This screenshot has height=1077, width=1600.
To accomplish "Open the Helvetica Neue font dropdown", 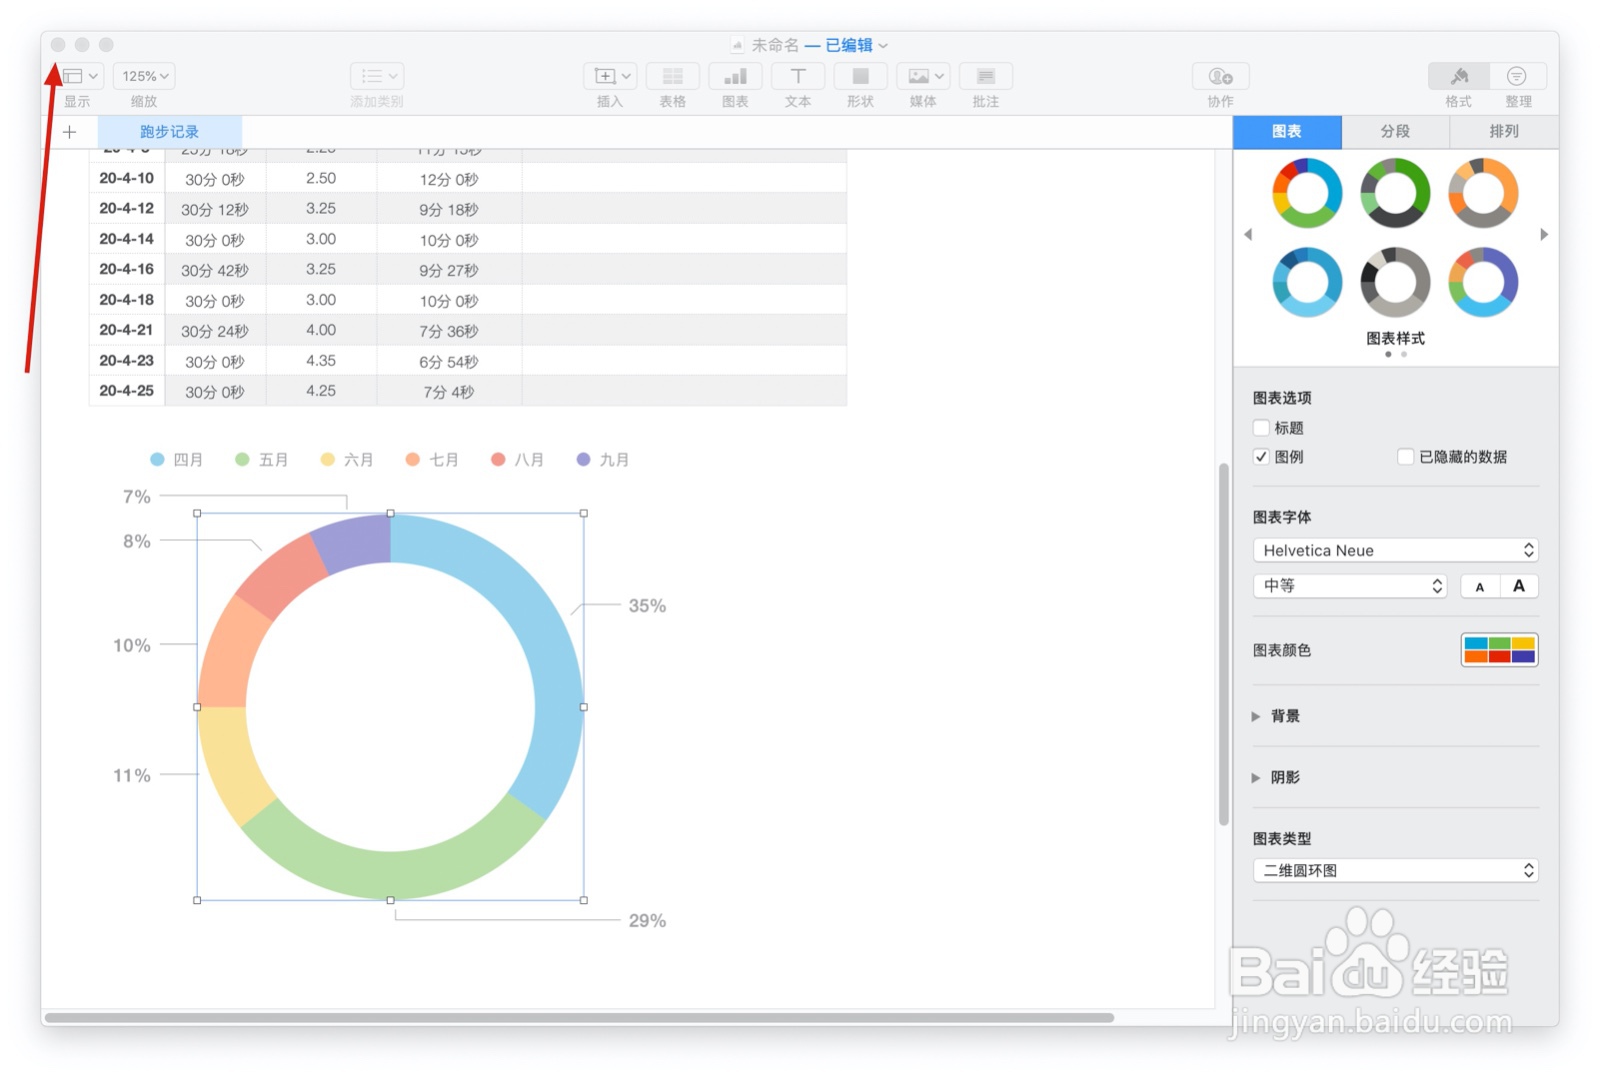I will [x=1394, y=550].
